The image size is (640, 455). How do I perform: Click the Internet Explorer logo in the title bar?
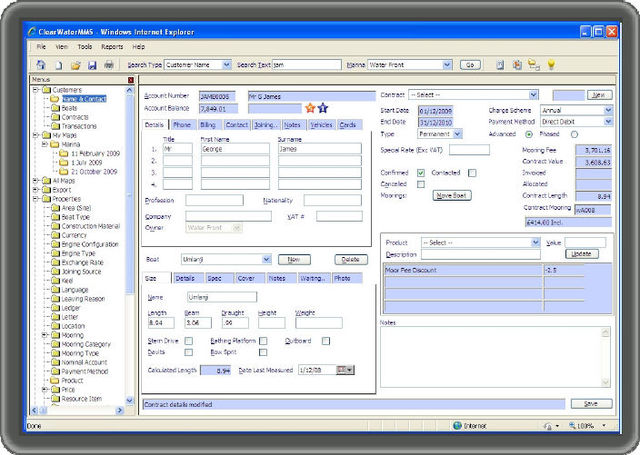point(32,31)
